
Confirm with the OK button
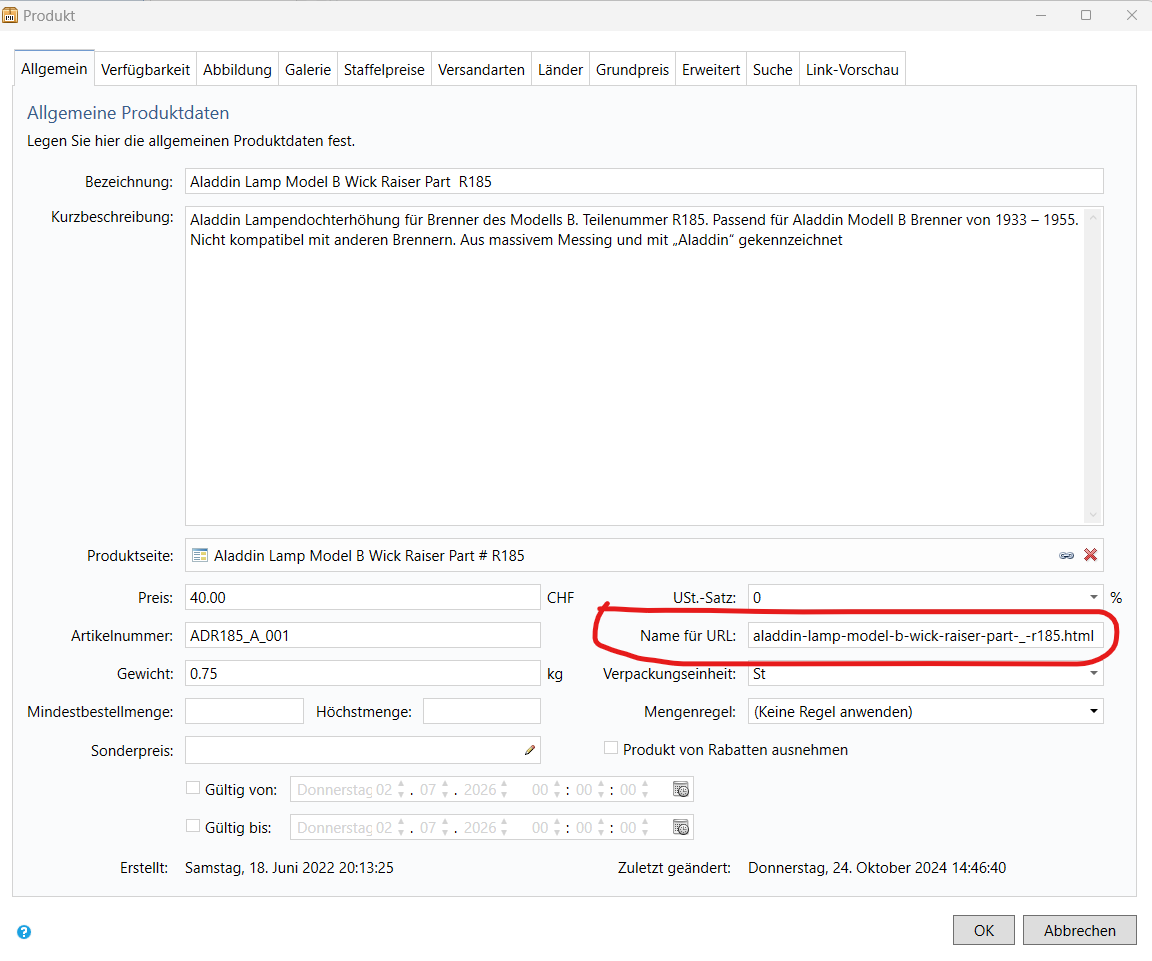[984, 930]
